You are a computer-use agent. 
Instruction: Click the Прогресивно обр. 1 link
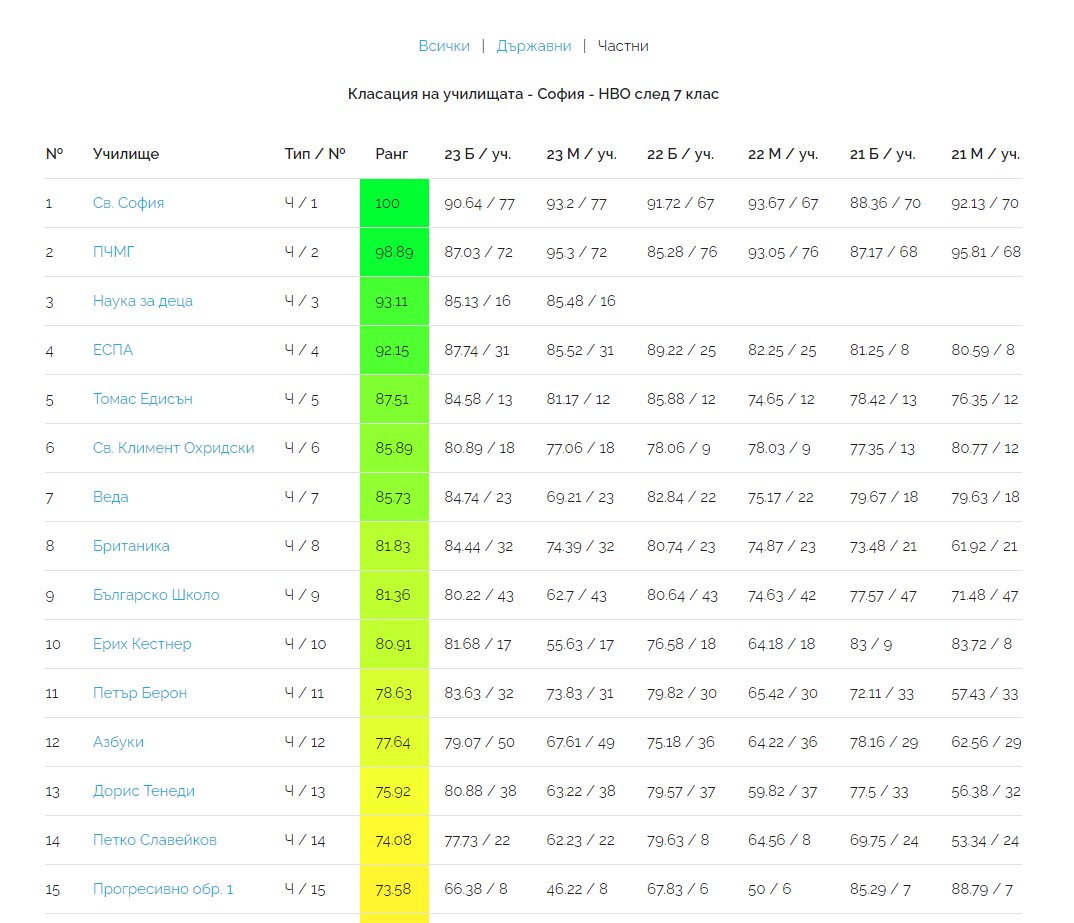click(163, 889)
